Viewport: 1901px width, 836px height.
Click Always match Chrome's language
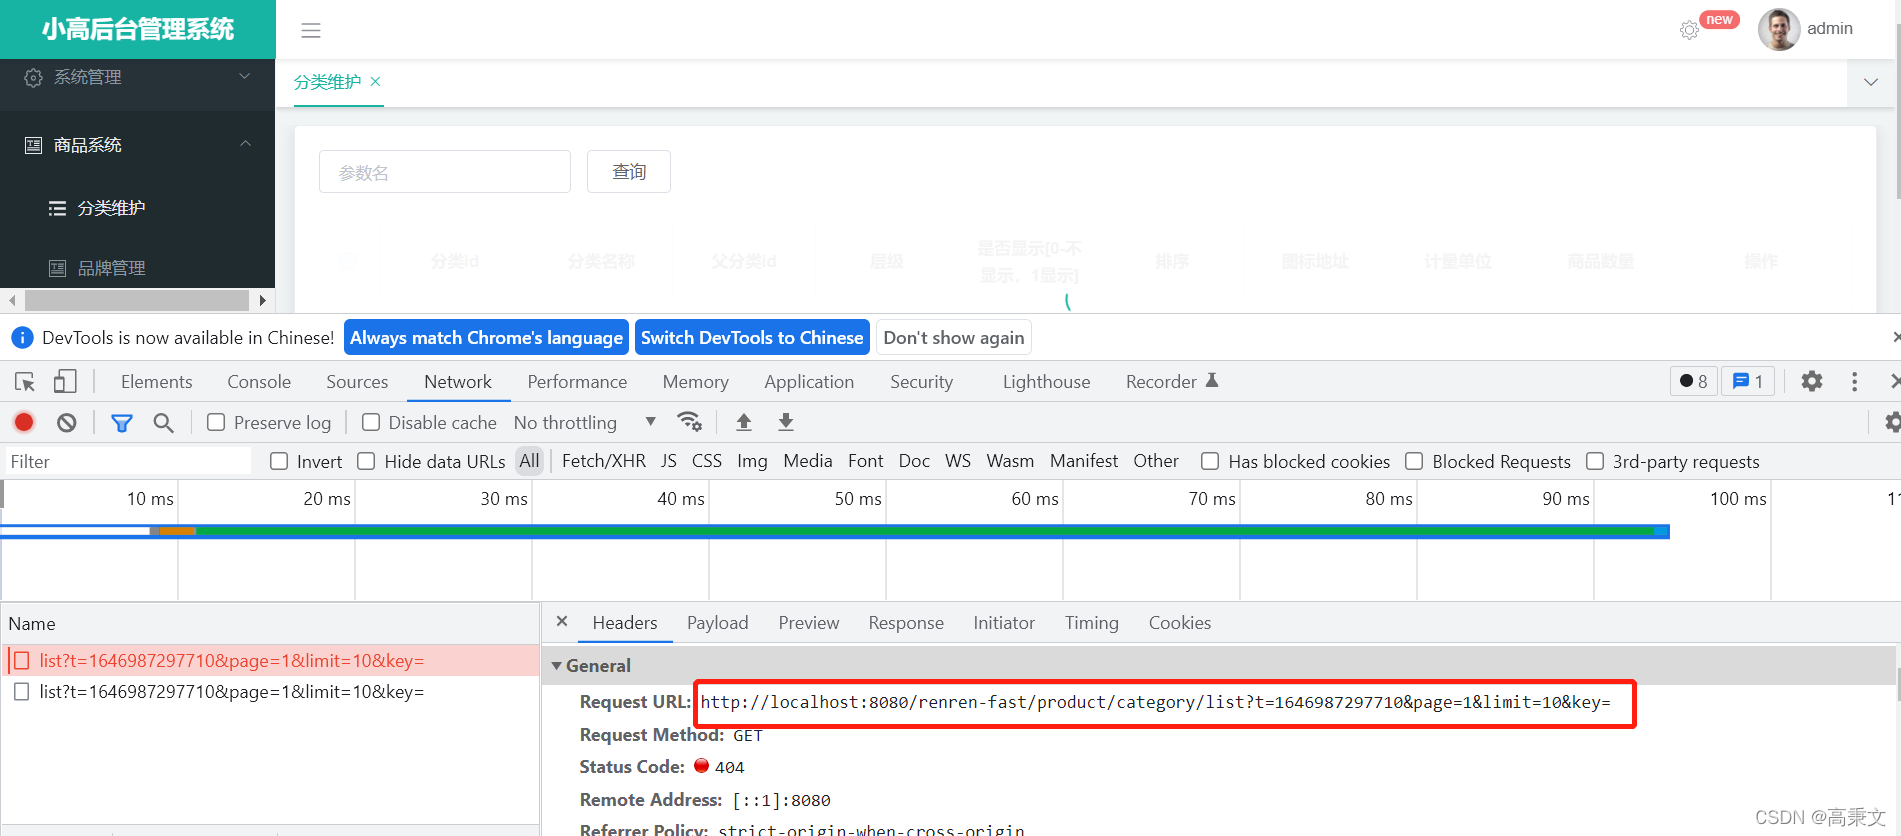pos(486,337)
